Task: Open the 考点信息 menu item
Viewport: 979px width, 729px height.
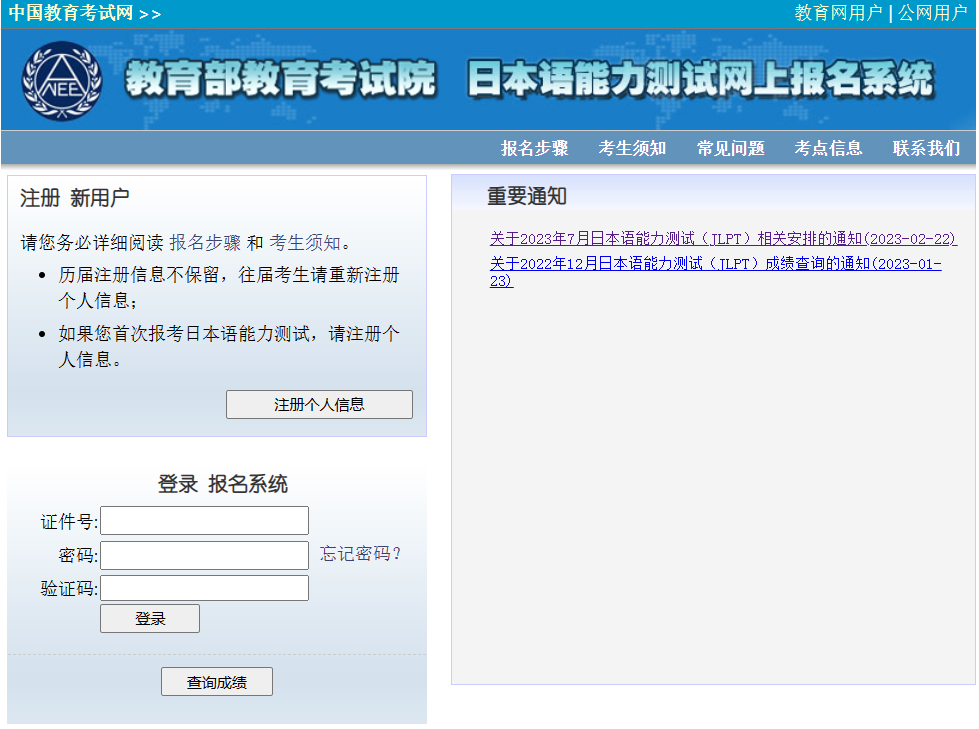Action: (828, 149)
